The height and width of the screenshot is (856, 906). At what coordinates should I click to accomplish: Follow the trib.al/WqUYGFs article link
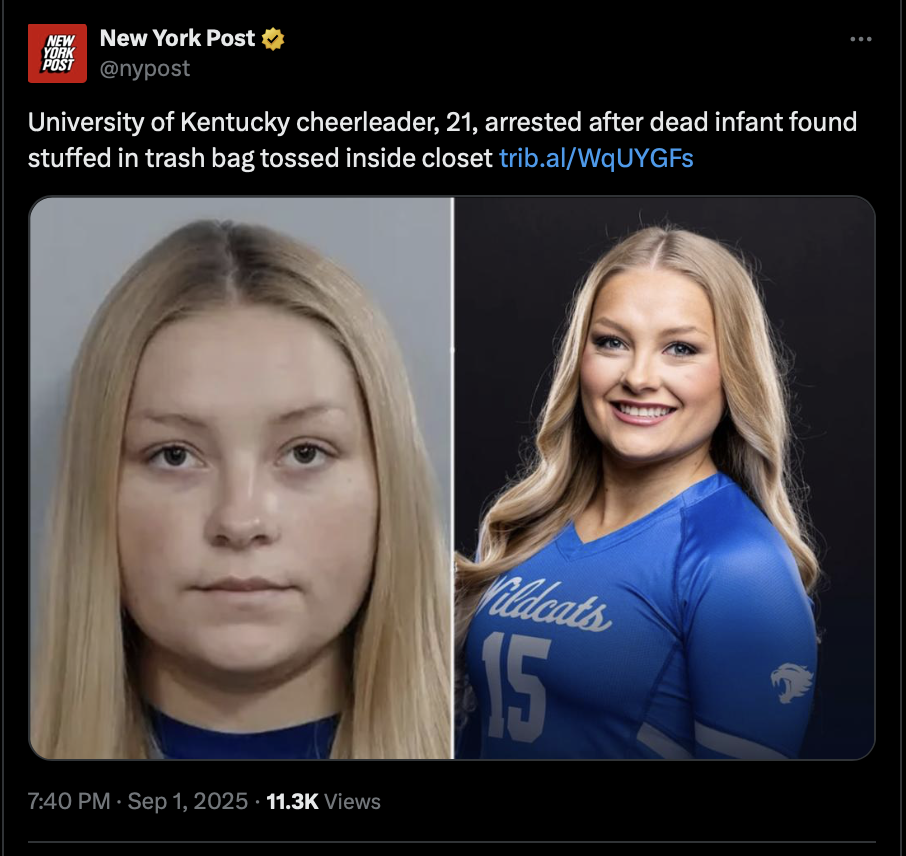pyautogui.click(x=596, y=158)
